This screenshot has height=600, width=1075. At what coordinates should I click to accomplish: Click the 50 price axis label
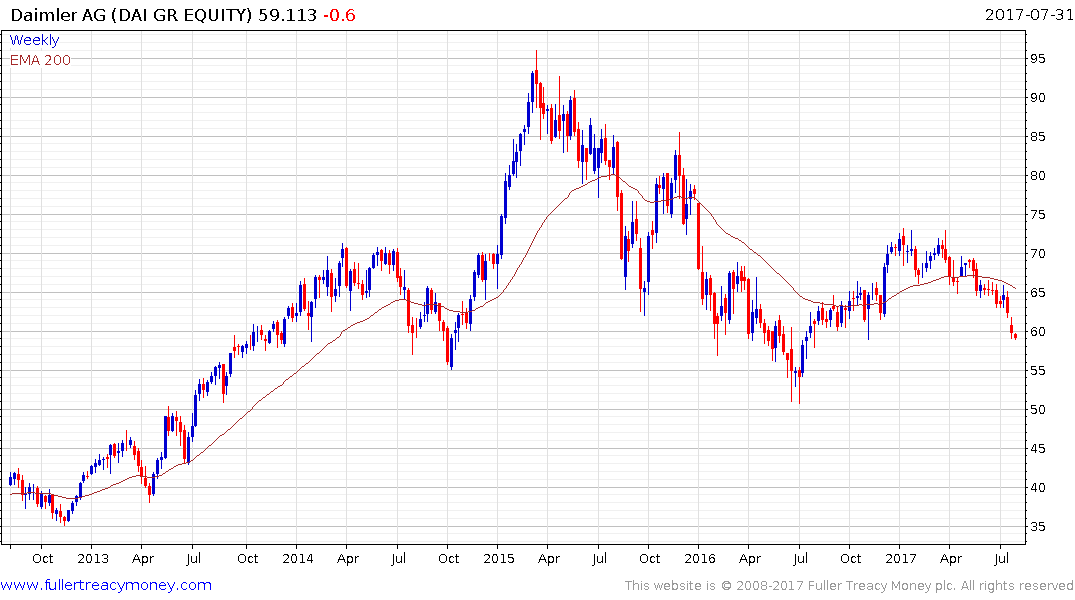click(x=1037, y=410)
